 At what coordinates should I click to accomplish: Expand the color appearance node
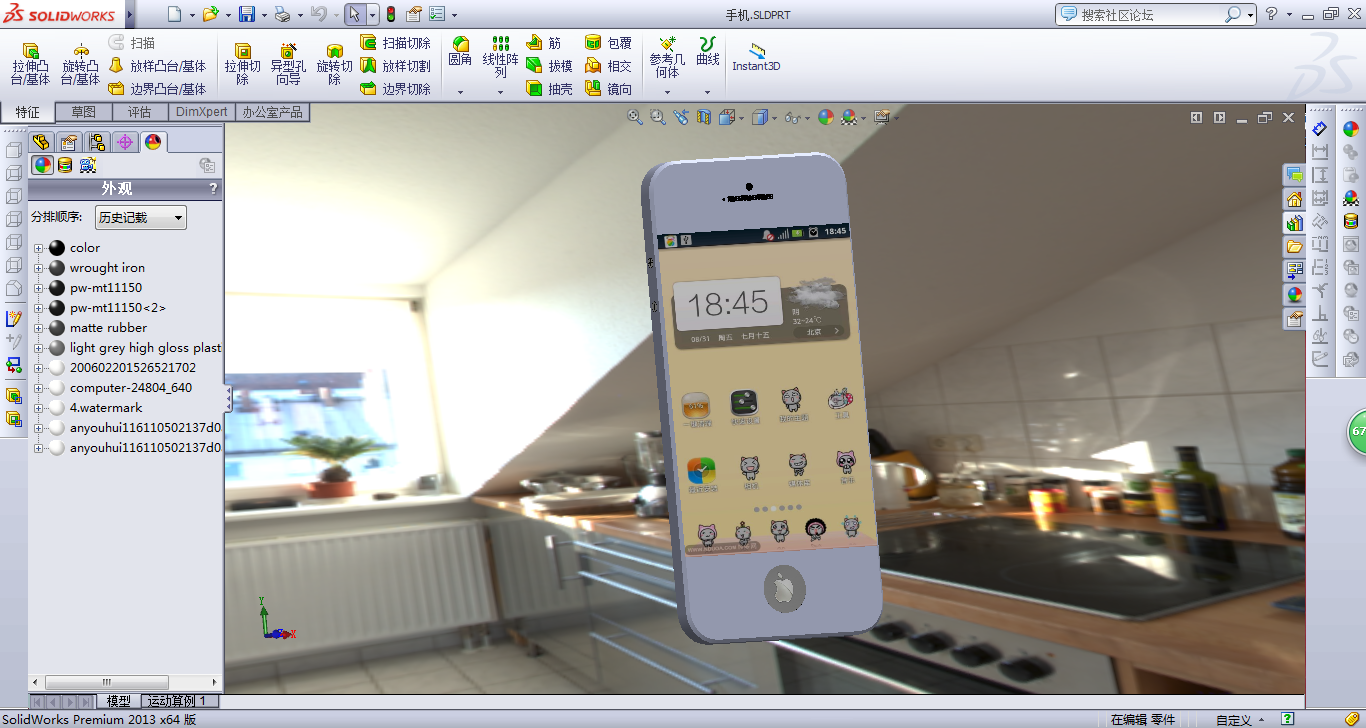(x=38, y=248)
